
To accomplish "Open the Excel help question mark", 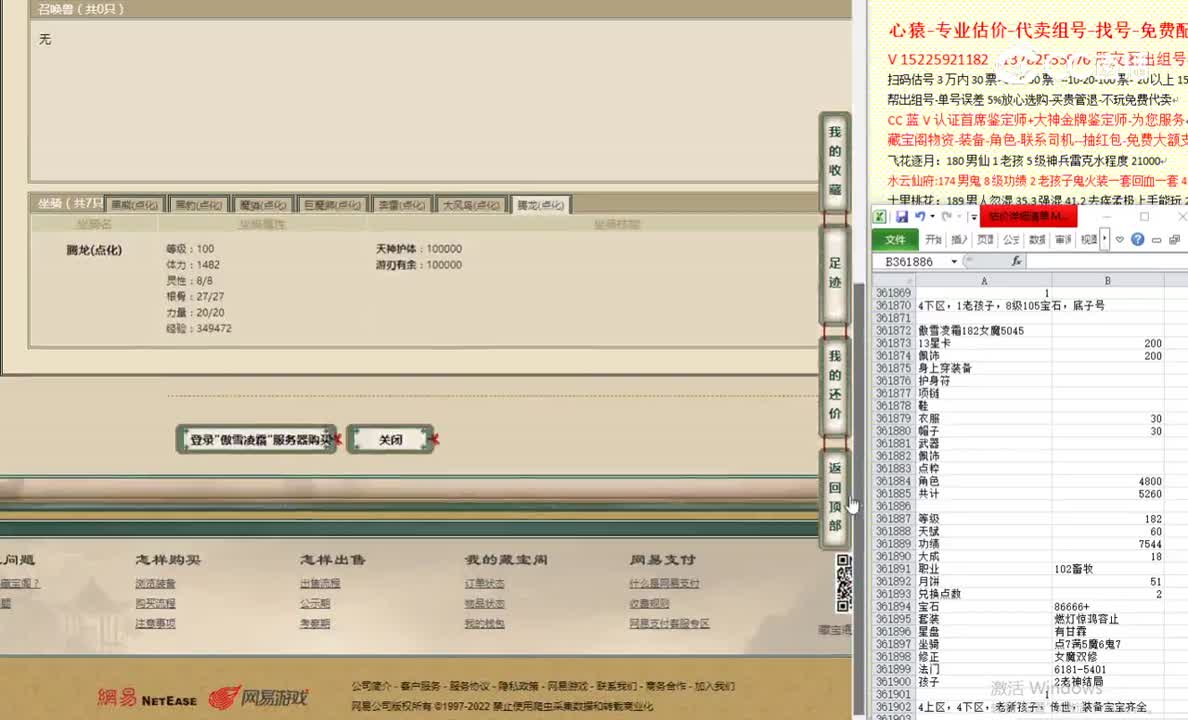I will 1137,240.
